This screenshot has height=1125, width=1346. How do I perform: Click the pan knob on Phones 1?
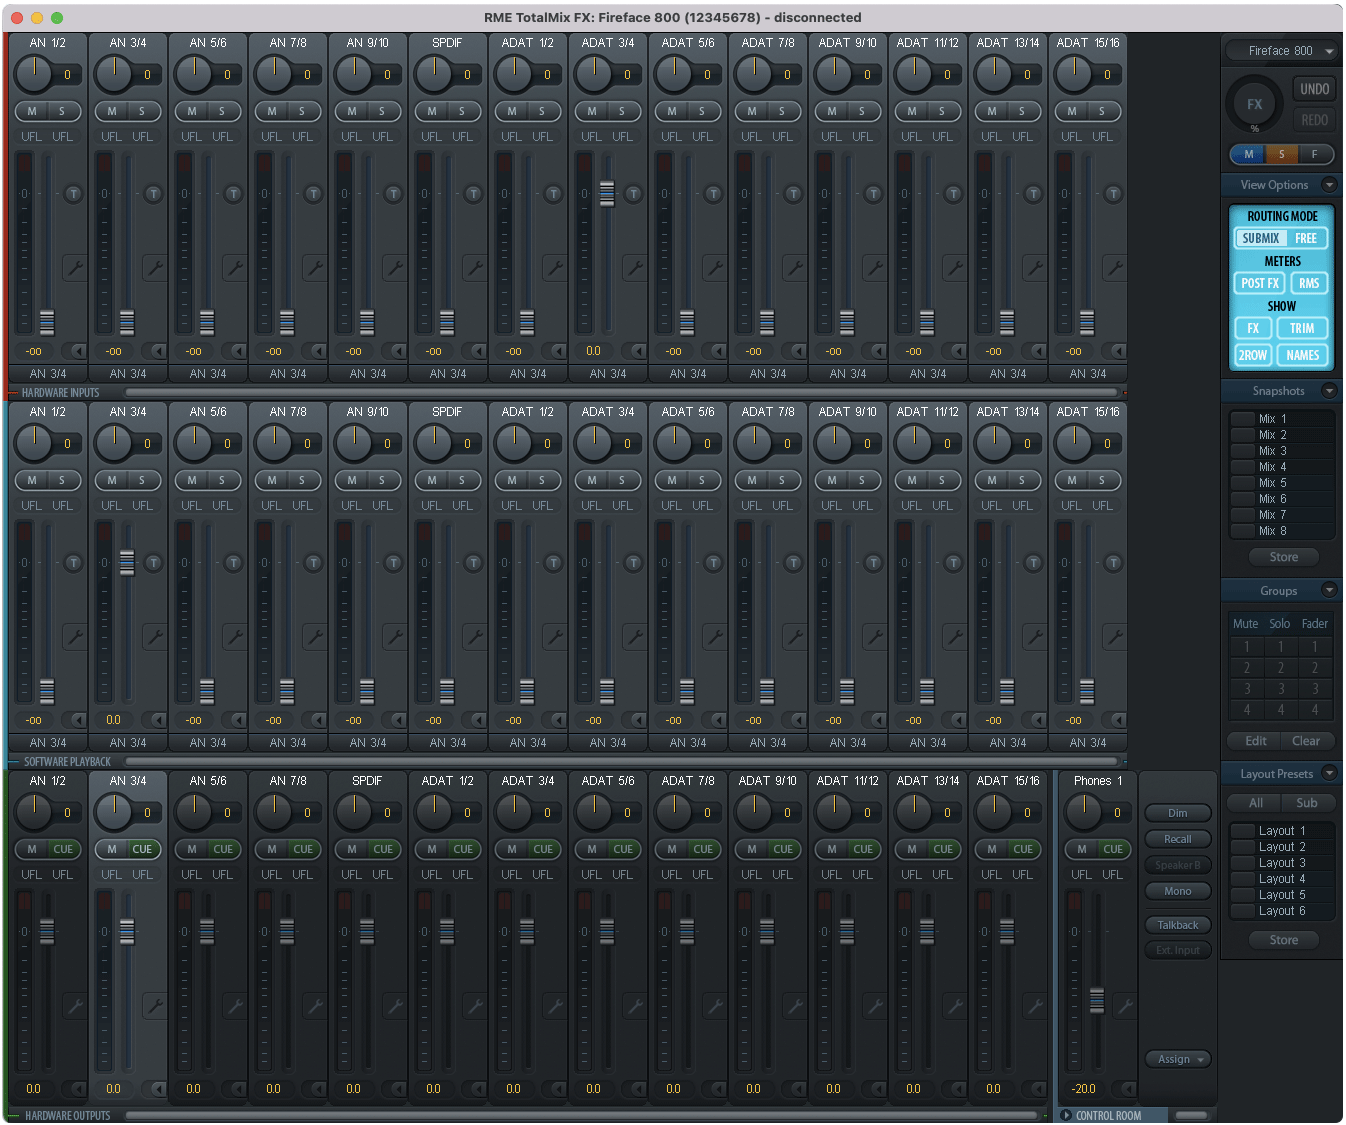1084,812
